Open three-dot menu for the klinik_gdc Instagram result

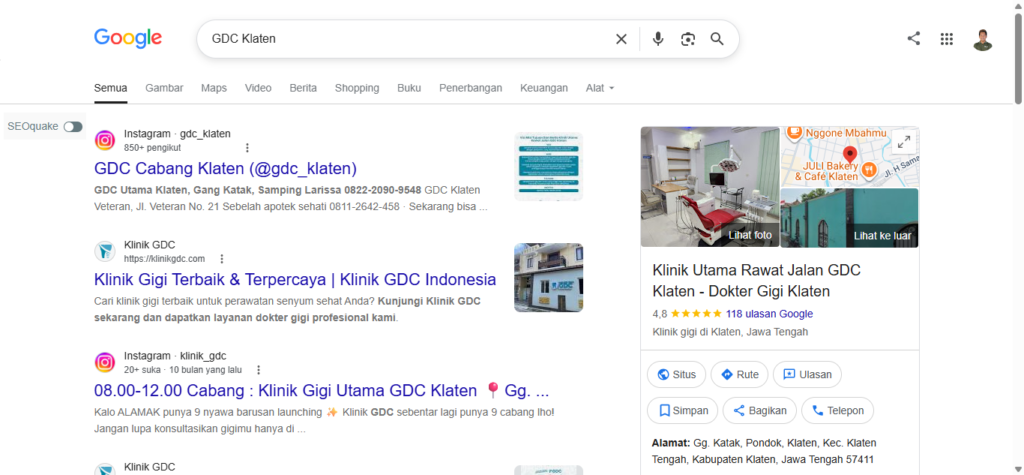259,370
